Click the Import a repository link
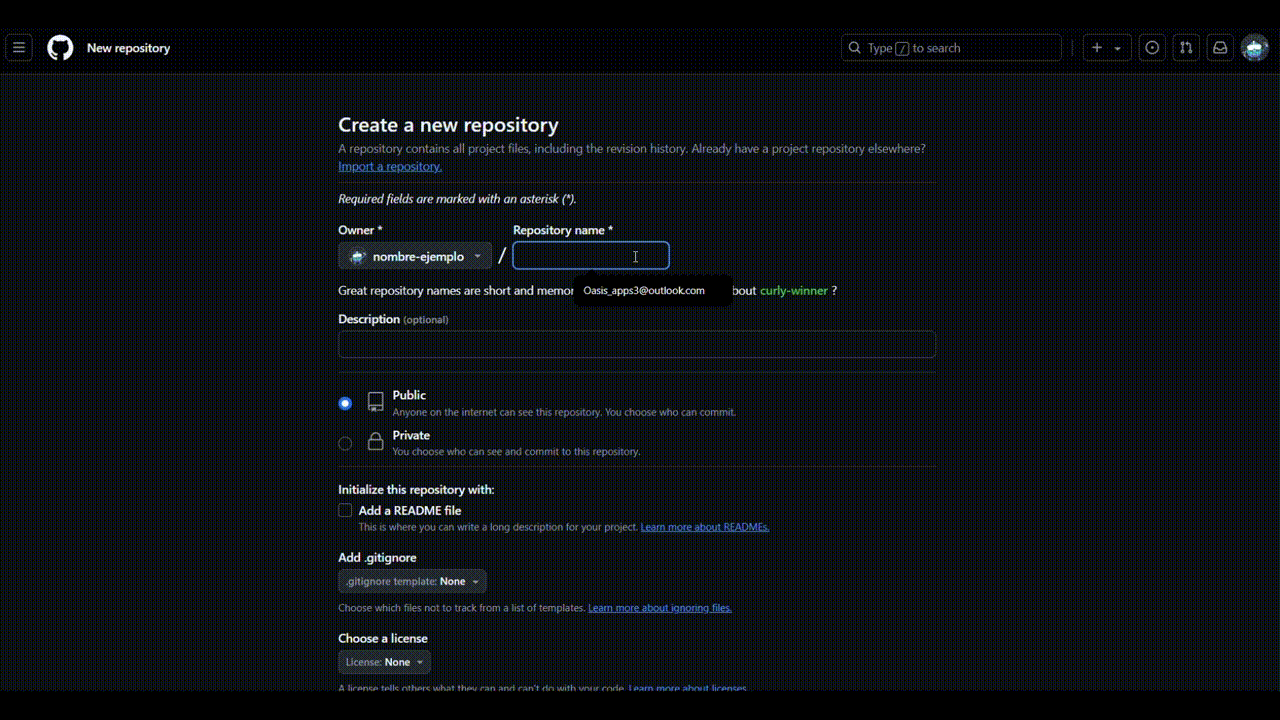 [x=389, y=166]
